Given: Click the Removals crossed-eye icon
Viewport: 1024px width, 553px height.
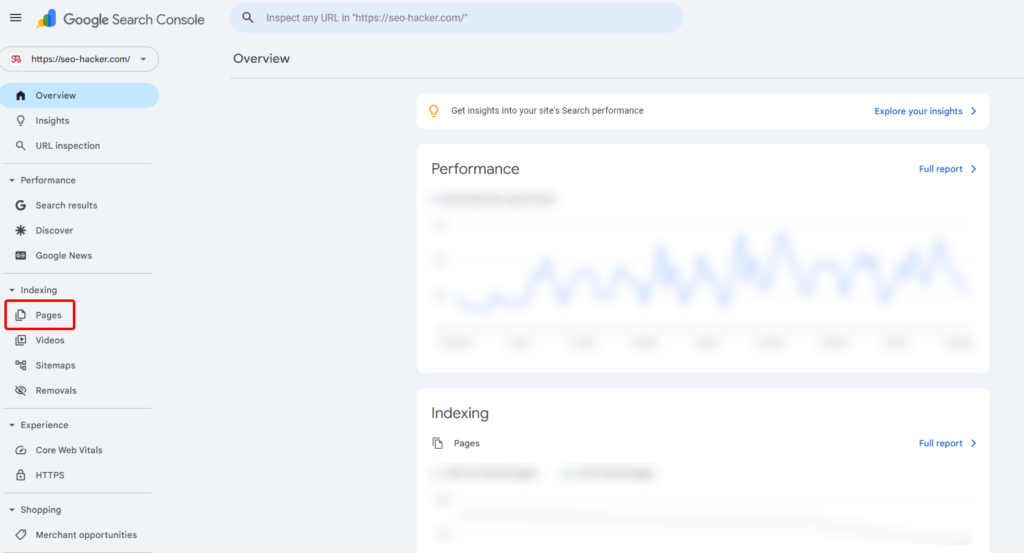Looking at the screenshot, I should pos(21,390).
